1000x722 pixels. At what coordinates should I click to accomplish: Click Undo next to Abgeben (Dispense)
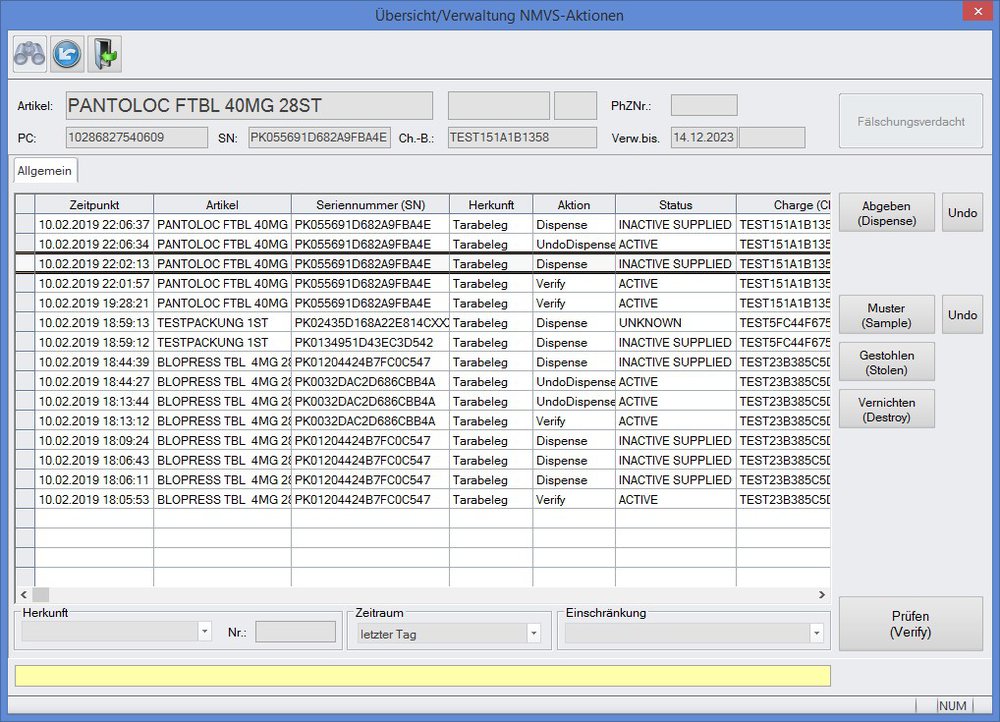tap(962, 213)
